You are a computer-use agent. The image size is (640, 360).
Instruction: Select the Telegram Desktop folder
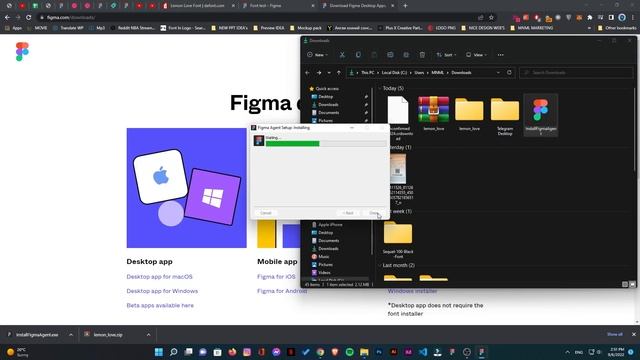(505, 116)
